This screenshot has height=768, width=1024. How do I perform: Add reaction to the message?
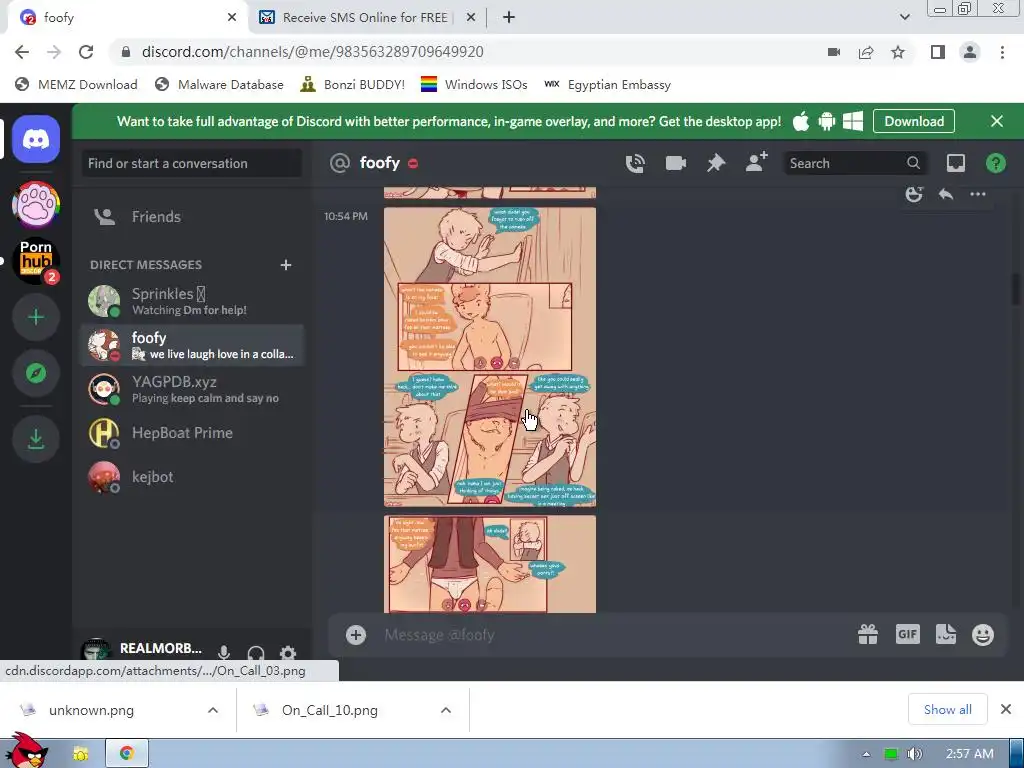914,194
